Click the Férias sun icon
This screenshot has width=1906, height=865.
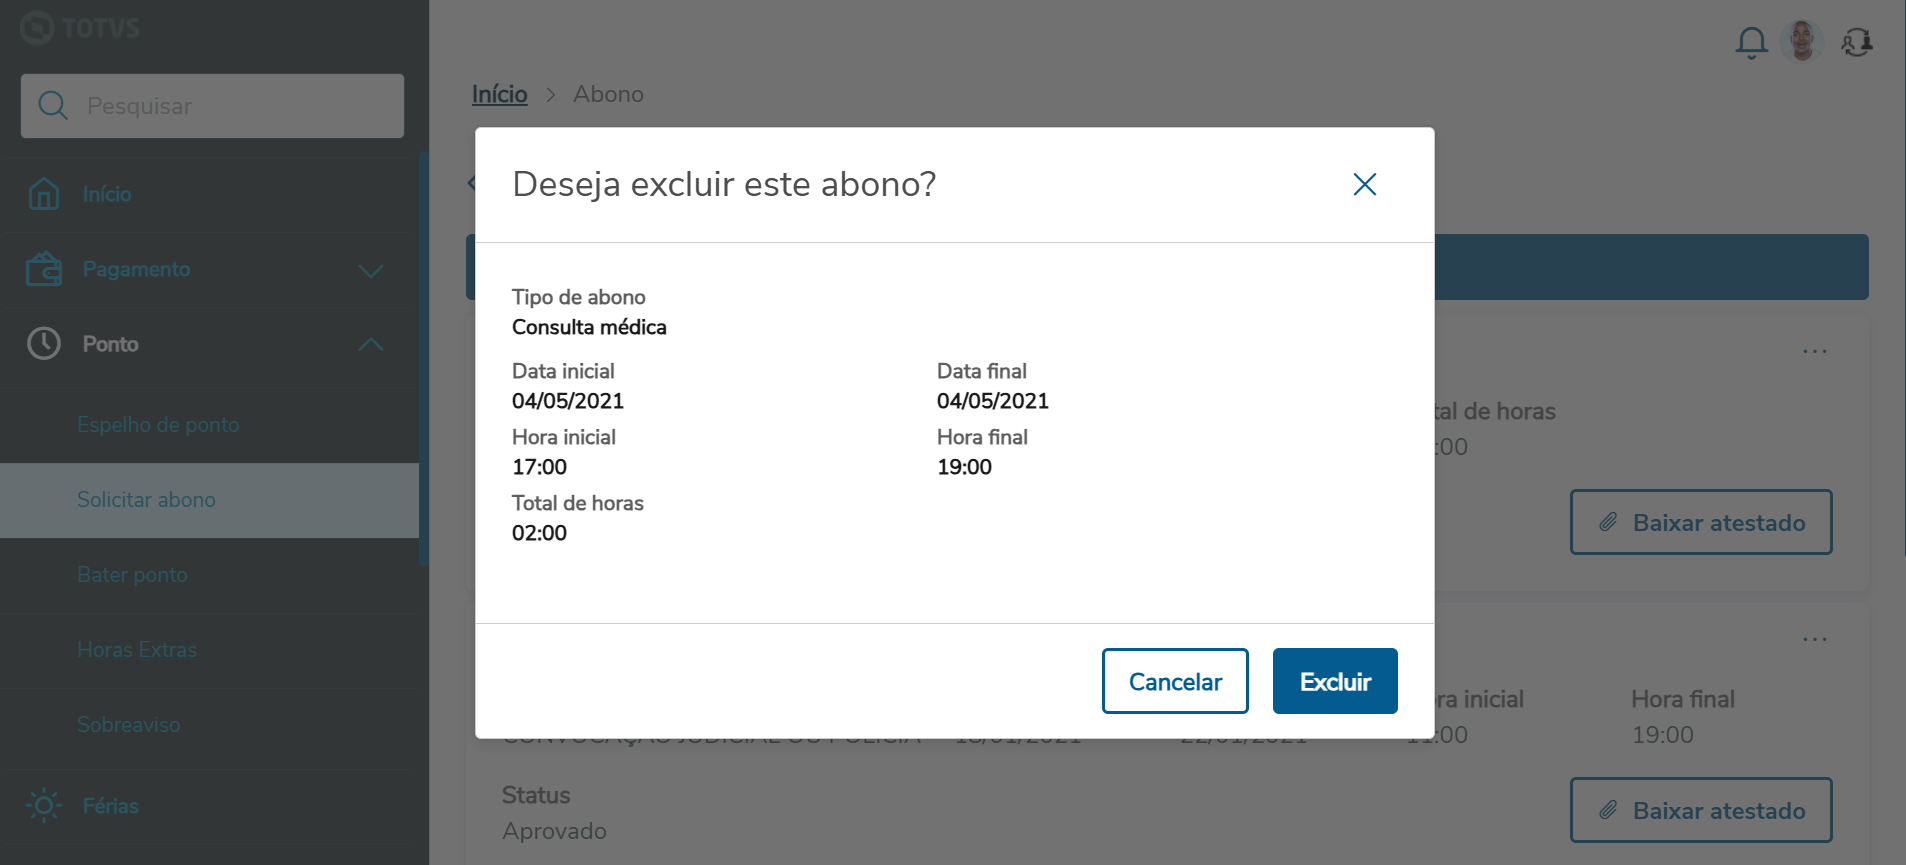(x=44, y=805)
